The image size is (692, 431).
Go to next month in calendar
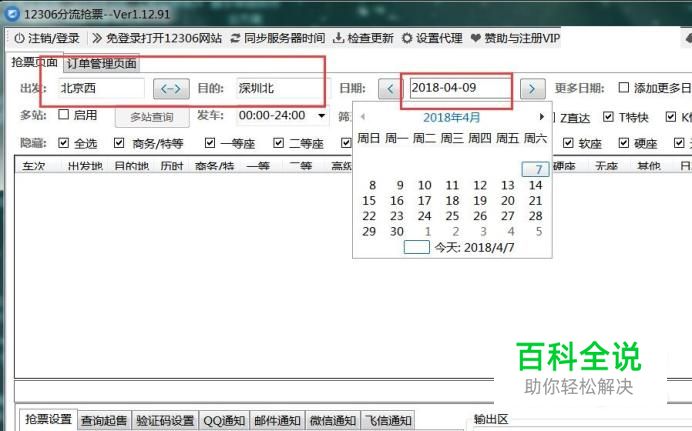(542, 117)
